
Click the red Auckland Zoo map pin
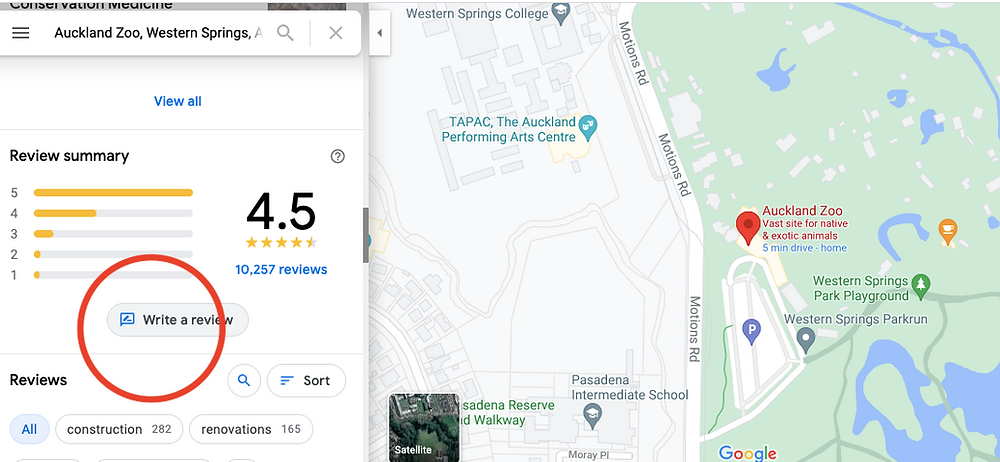point(747,229)
